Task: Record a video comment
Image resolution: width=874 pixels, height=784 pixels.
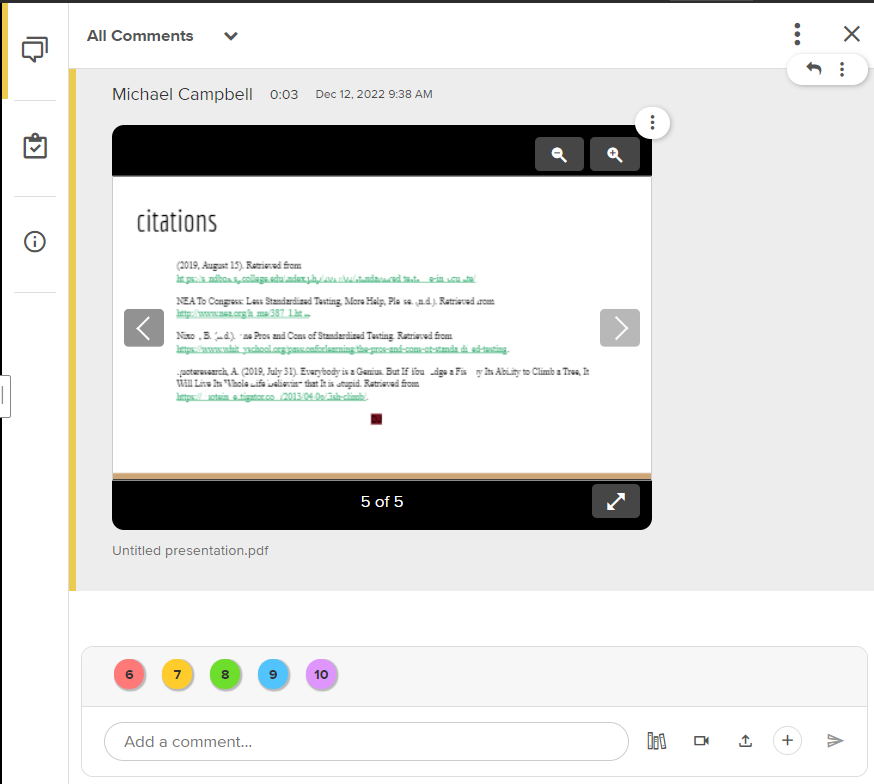Action: coord(701,741)
